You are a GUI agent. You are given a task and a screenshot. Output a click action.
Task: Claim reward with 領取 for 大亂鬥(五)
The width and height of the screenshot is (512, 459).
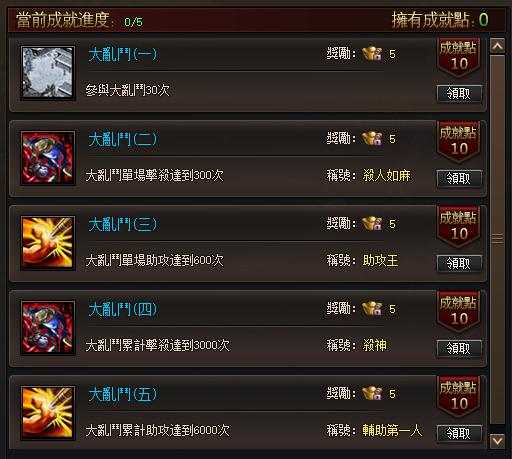[459, 434]
